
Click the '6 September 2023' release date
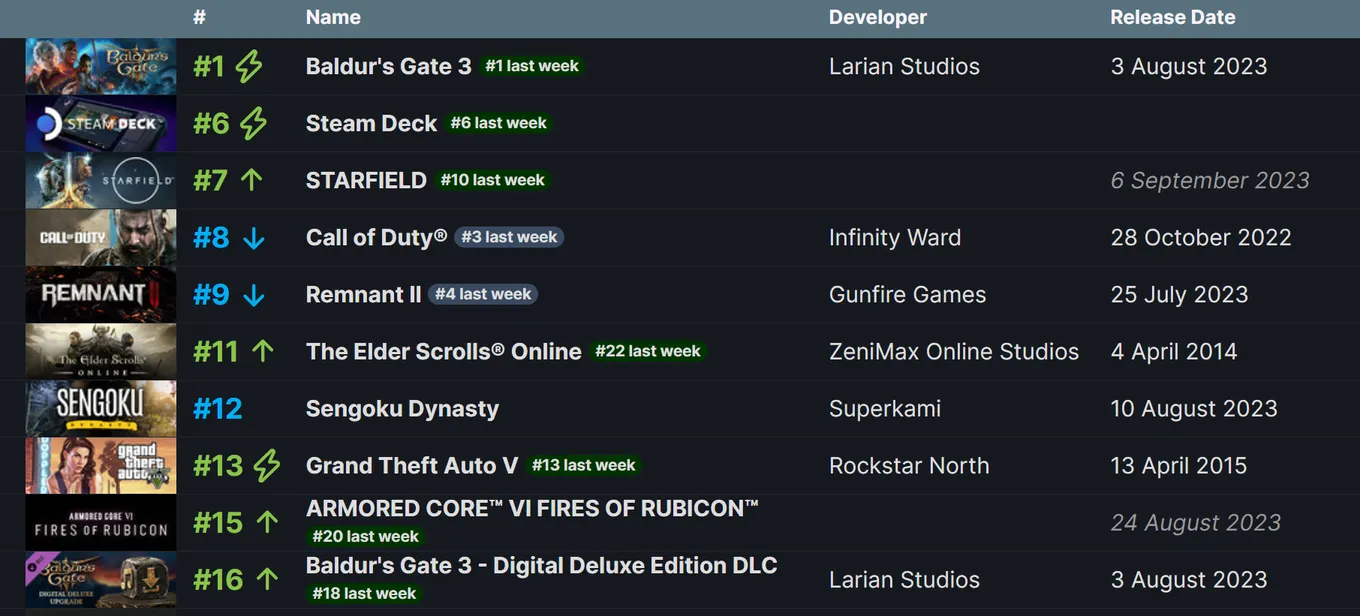1210,181
